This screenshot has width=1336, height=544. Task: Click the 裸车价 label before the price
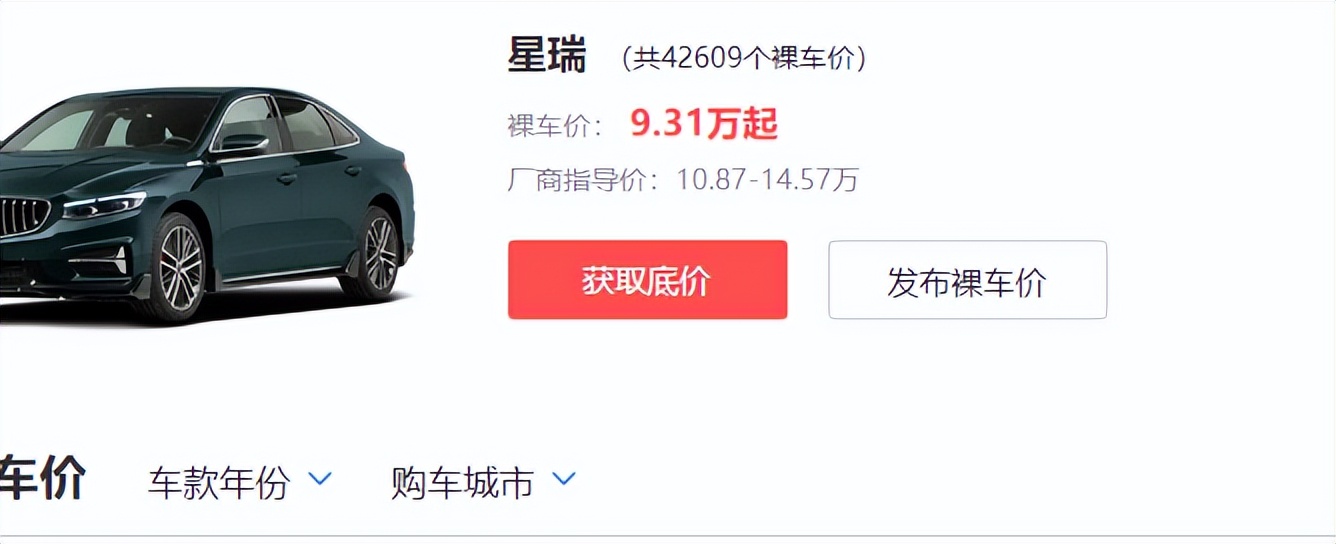pos(555,126)
